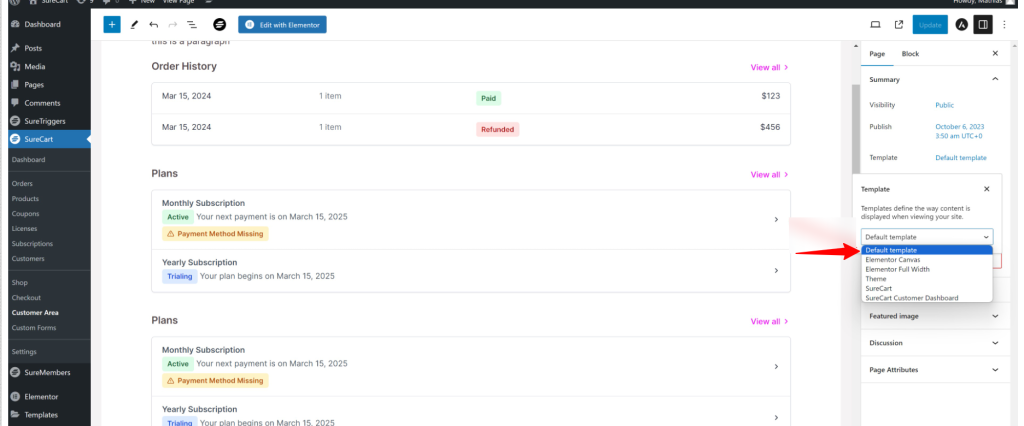Click the View Page external link icon
Screen dimensions: 1024x426
pyautogui.click(x=898, y=24)
